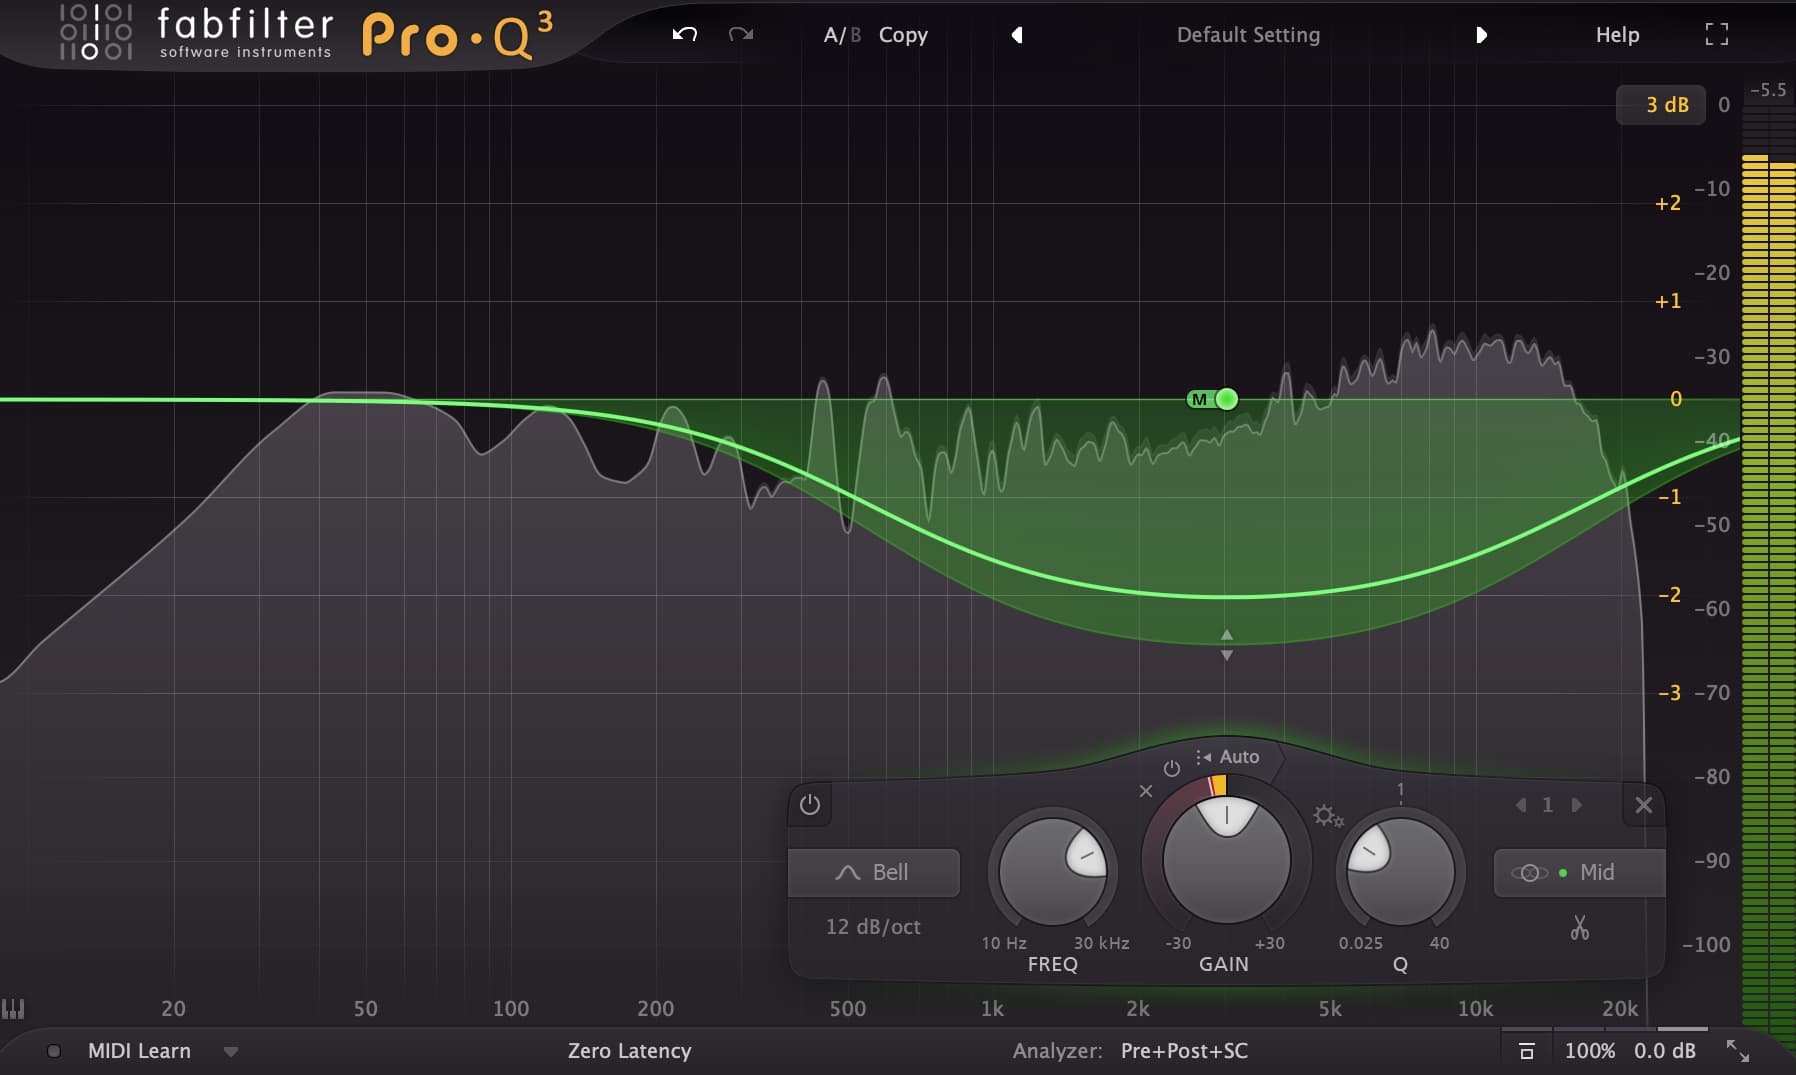Click the -5.5 peak level readout
The height and width of the screenshot is (1075, 1796).
point(1768,90)
